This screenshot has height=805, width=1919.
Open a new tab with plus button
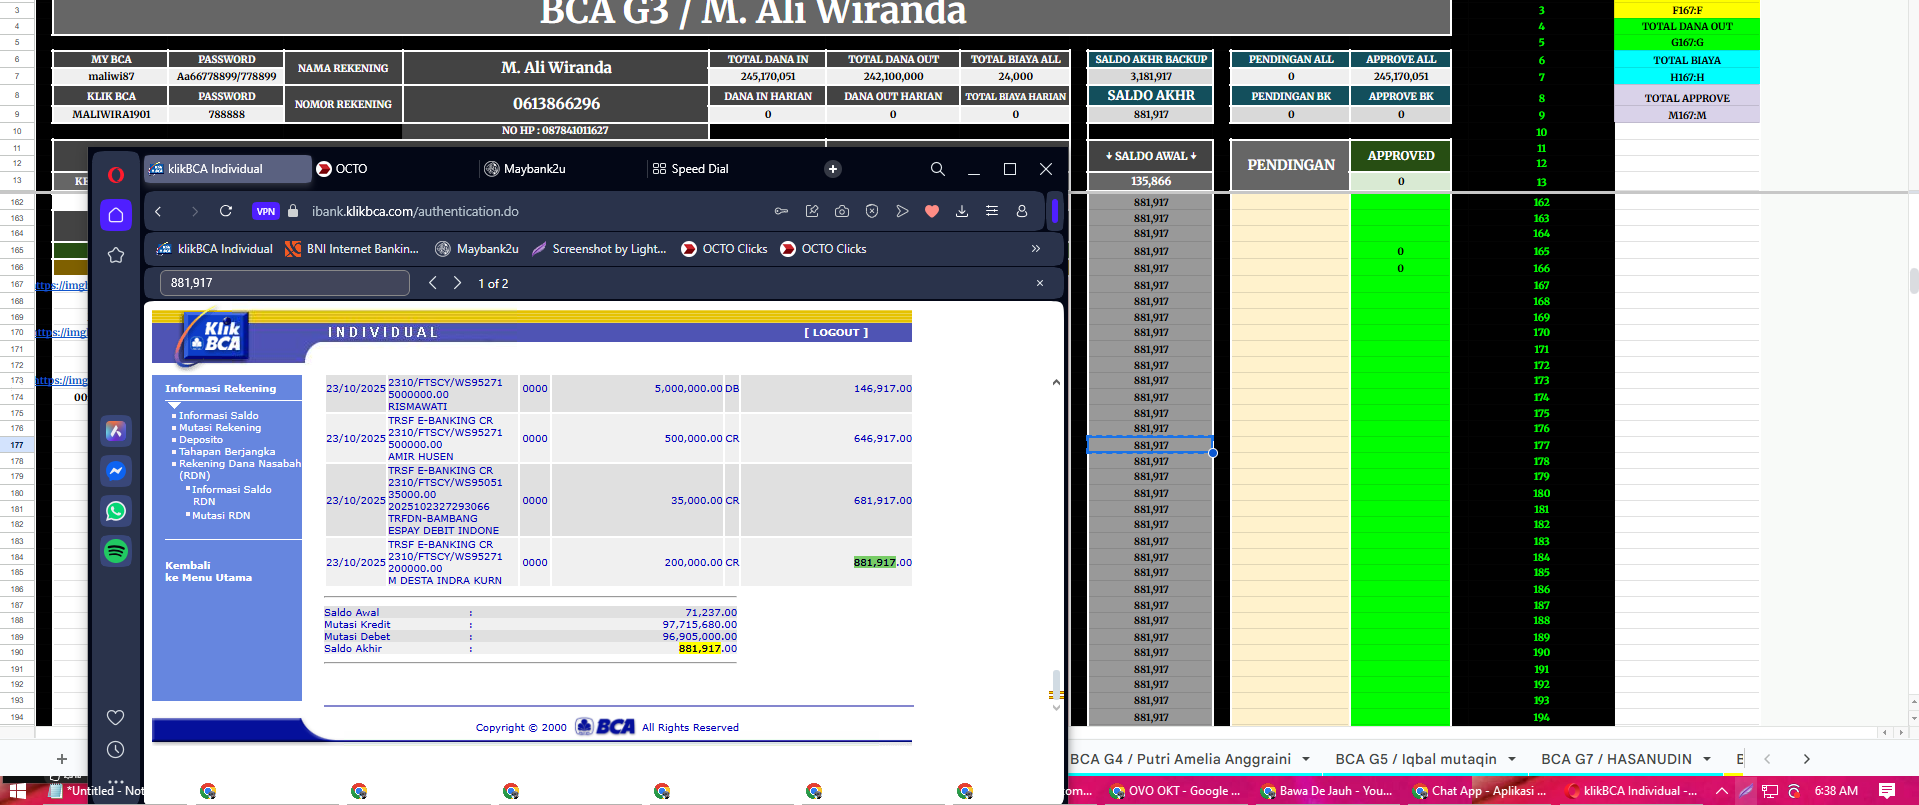(833, 169)
